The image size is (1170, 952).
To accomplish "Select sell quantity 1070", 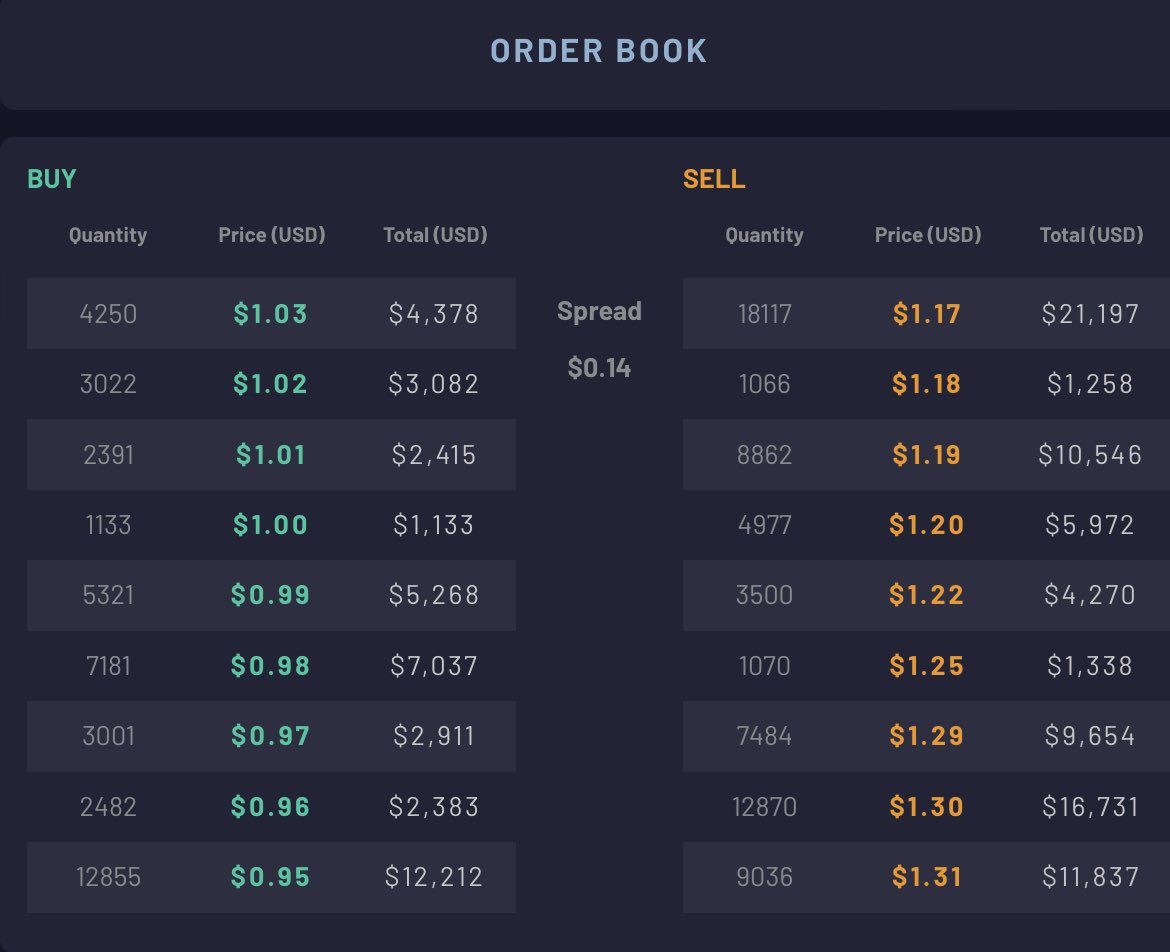I will pyautogui.click(x=765, y=666).
